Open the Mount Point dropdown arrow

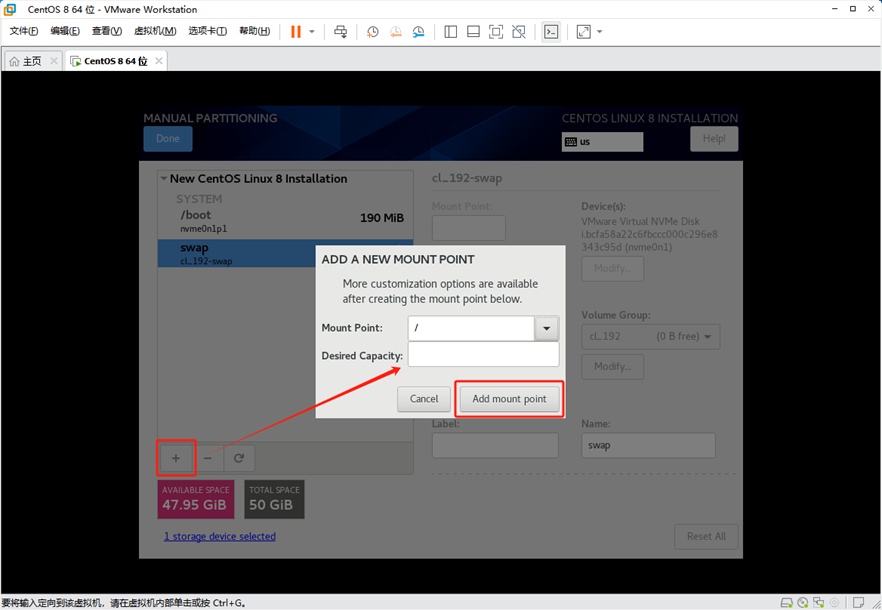click(x=546, y=328)
